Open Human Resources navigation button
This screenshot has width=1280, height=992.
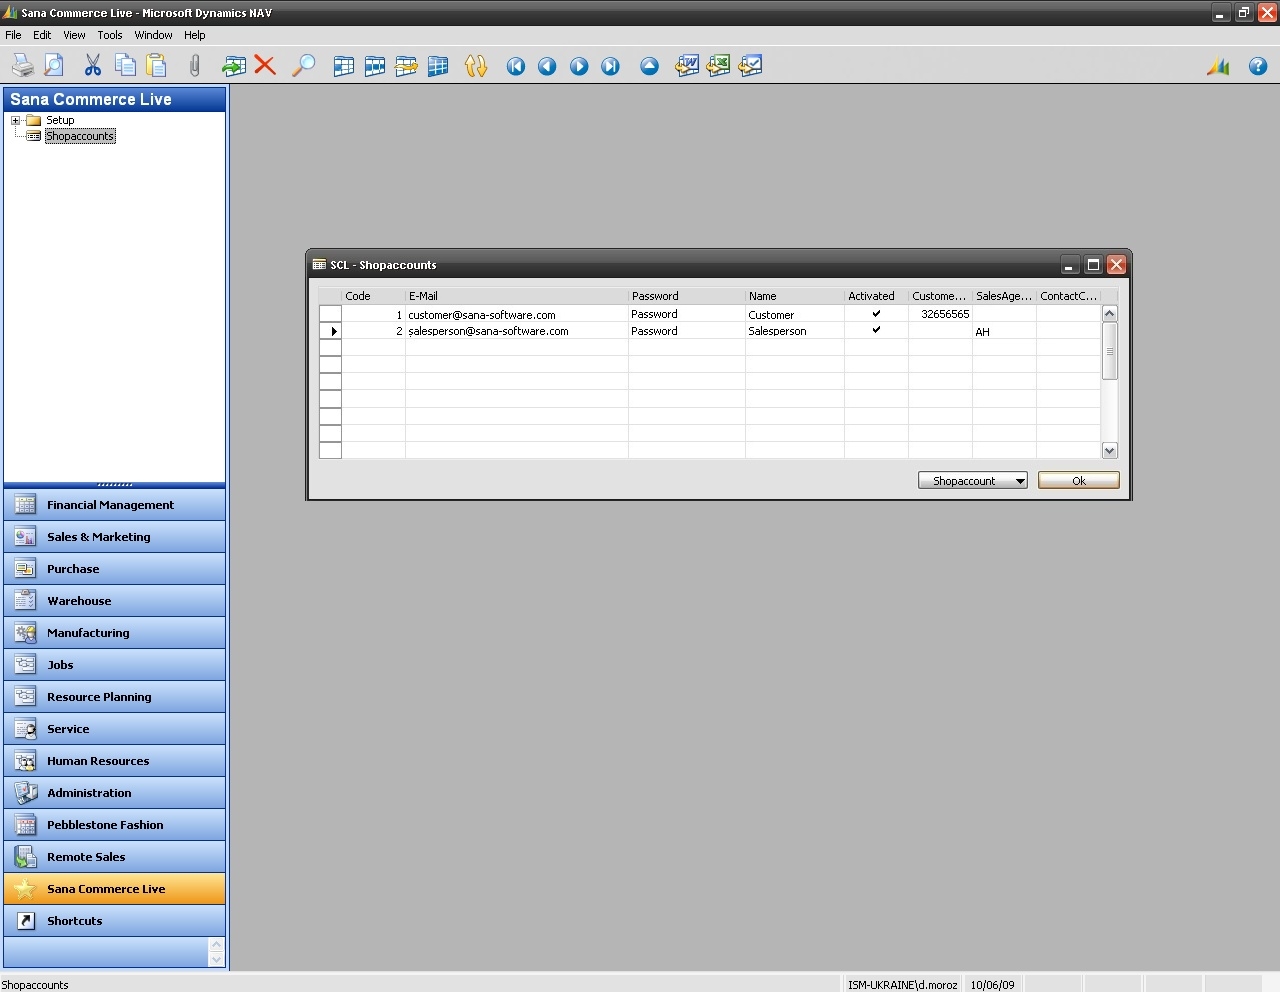point(114,761)
